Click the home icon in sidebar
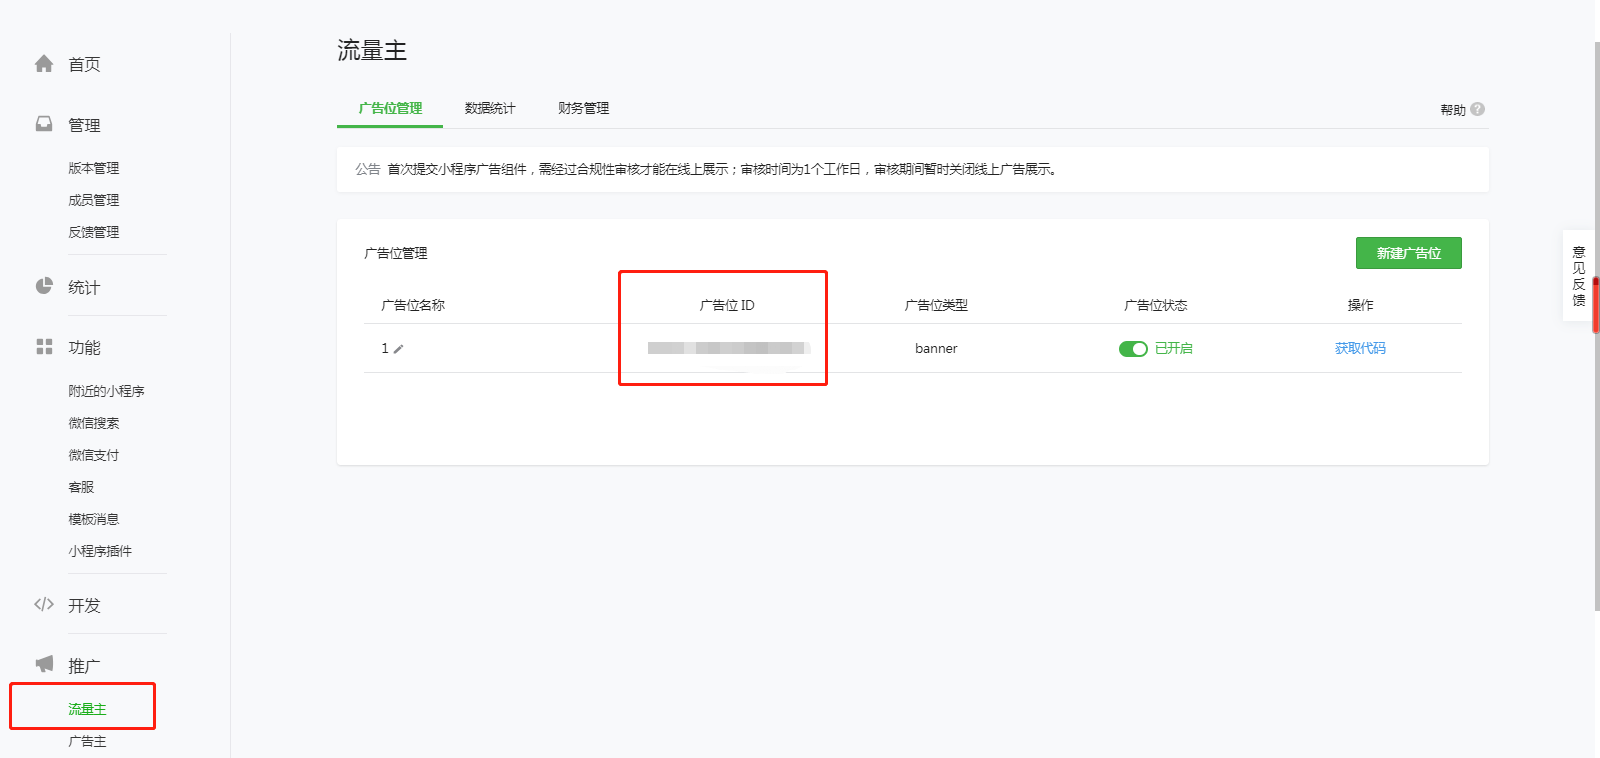1600x758 pixels. click(x=44, y=64)
